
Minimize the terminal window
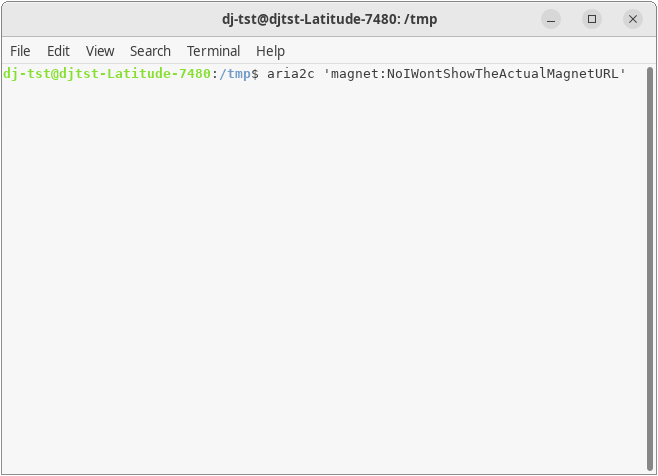pos(551,19)
